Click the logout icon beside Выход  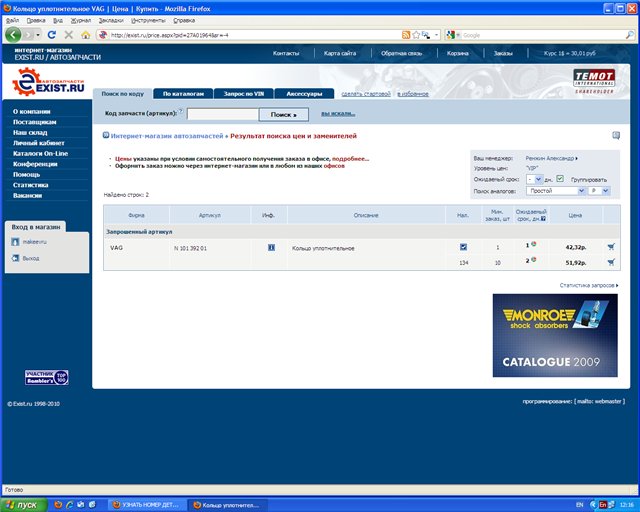coord(16,258)
